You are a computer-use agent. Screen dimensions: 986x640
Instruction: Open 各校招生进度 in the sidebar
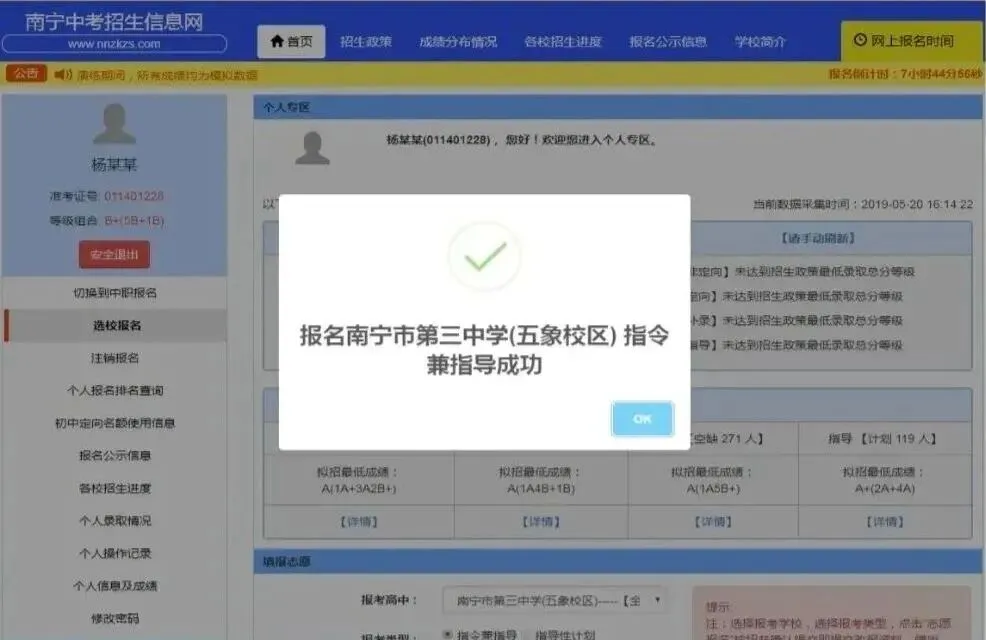pyautogui.click(x=114, y=488)
